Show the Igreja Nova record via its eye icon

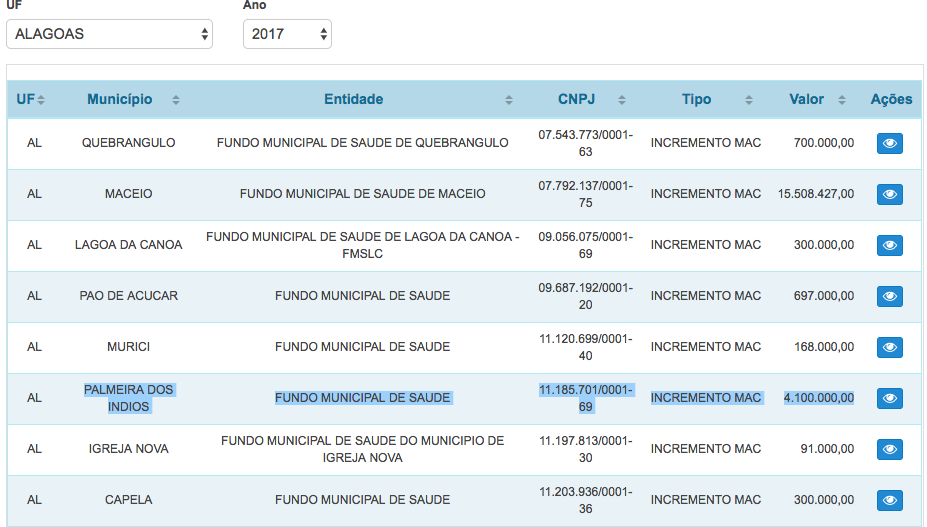[x=889, y=449]
